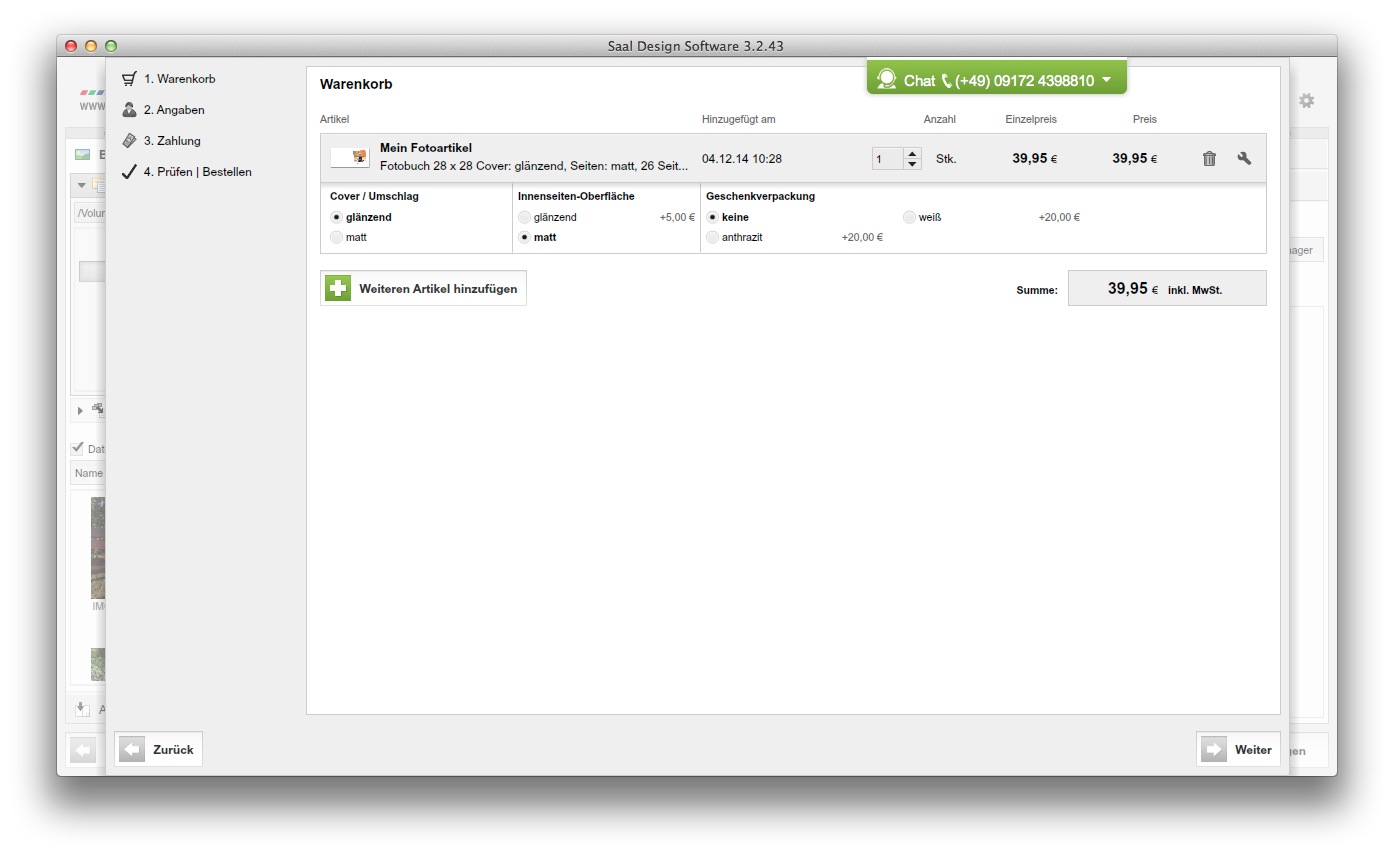Click the person icon beside 2. Angaben
This screenshot has width=1394, height=855.
point(129,110)
